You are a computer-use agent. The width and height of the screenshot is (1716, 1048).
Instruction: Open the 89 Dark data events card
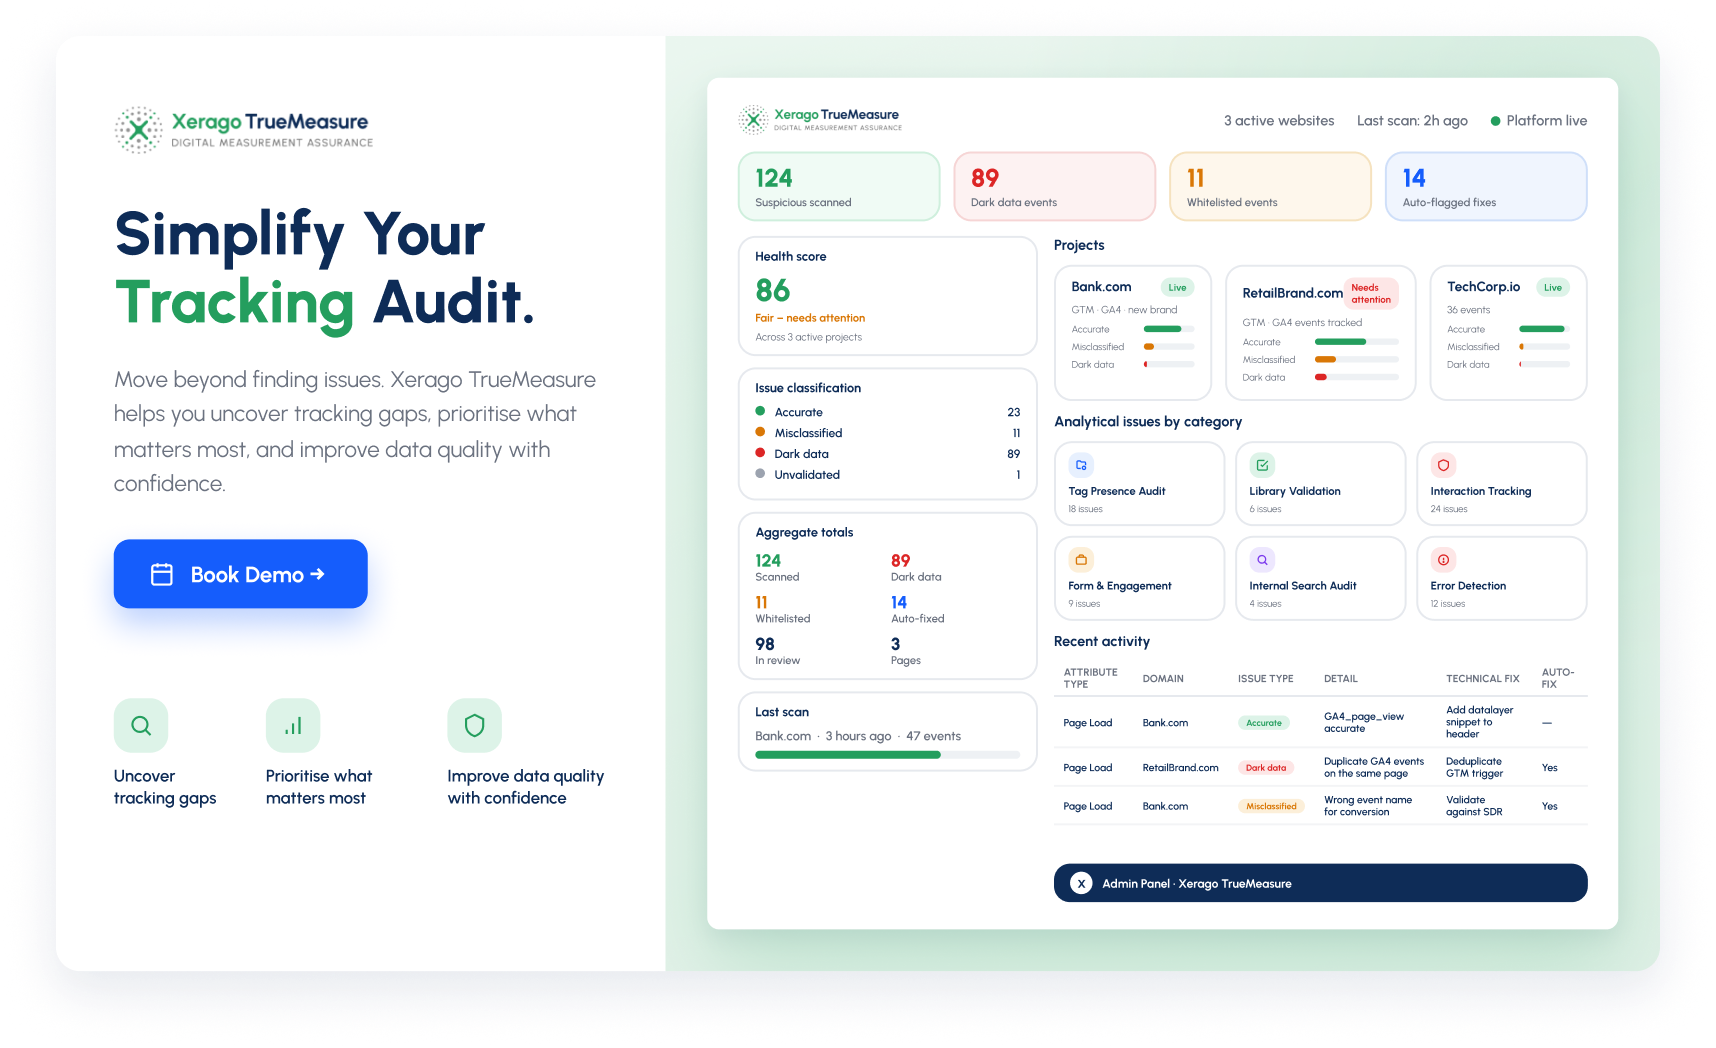coord(1054,186)
